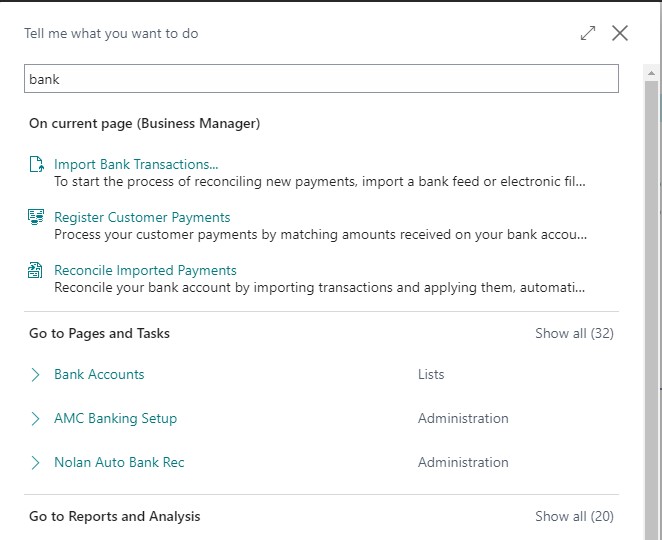Click the Lists category label for Bank Accounts
662x540 pixels.
(431, 375)
